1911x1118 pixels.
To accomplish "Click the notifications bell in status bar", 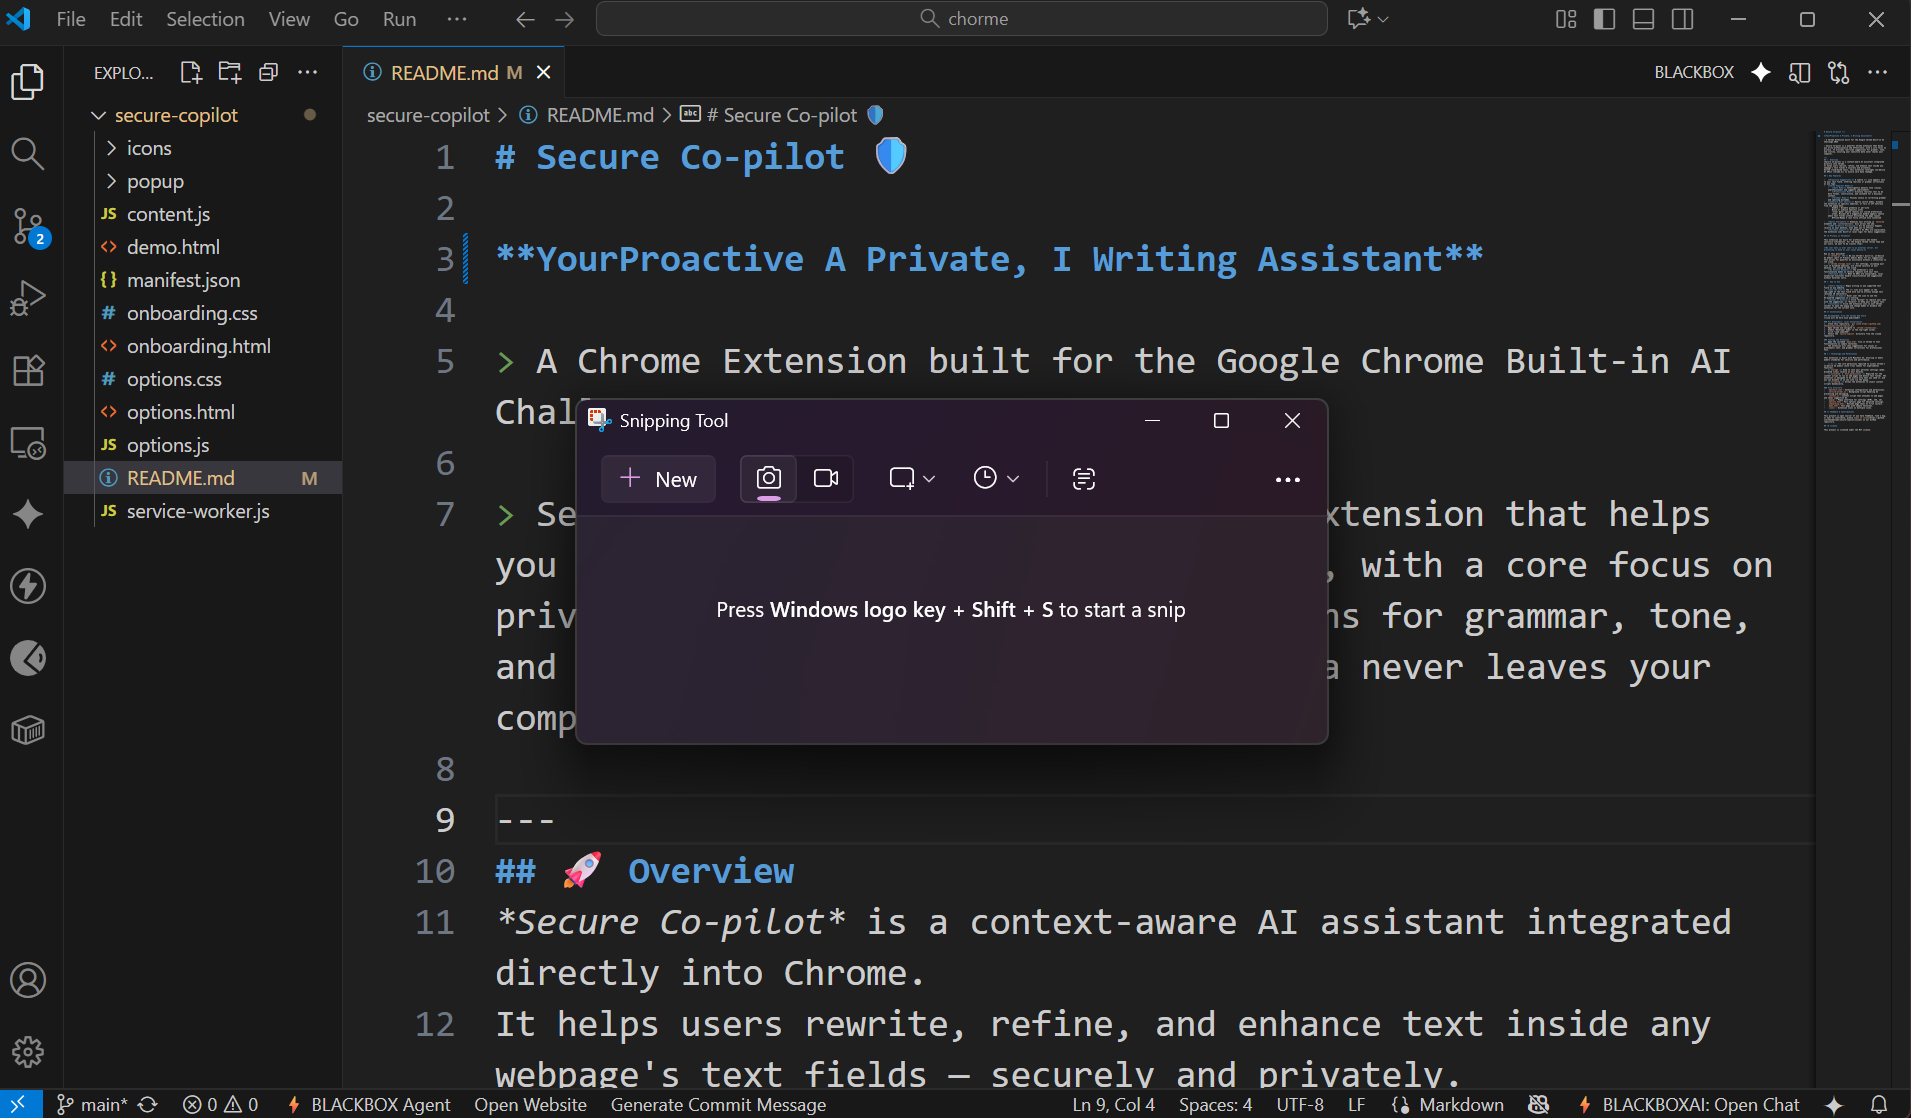I will point(1879,1105).
